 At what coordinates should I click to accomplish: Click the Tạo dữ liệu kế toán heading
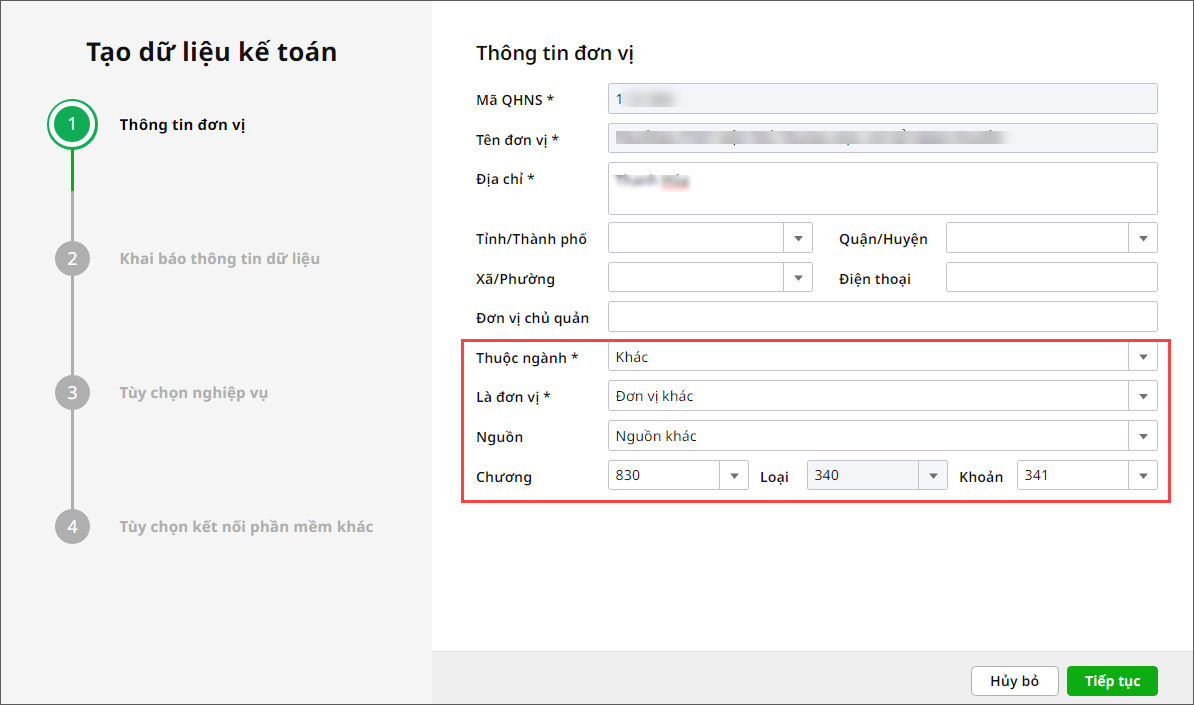(x=211, y=52)
